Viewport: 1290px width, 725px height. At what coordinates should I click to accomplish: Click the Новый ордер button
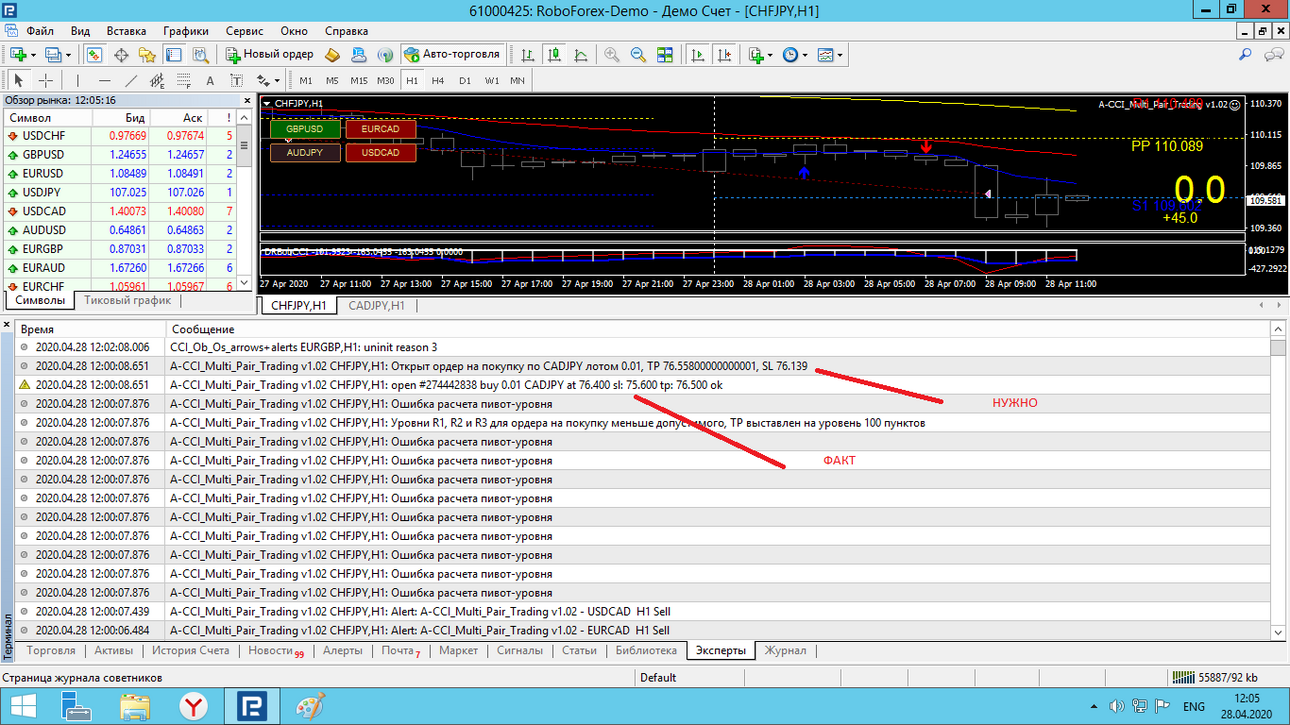[270, 54]
